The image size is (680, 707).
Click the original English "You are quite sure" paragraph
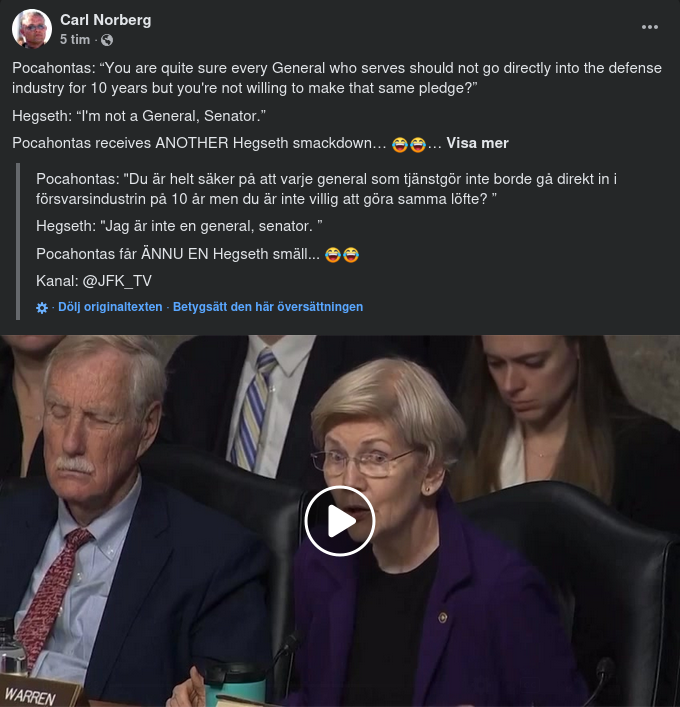pyautogui.click(x=337, y=78)
